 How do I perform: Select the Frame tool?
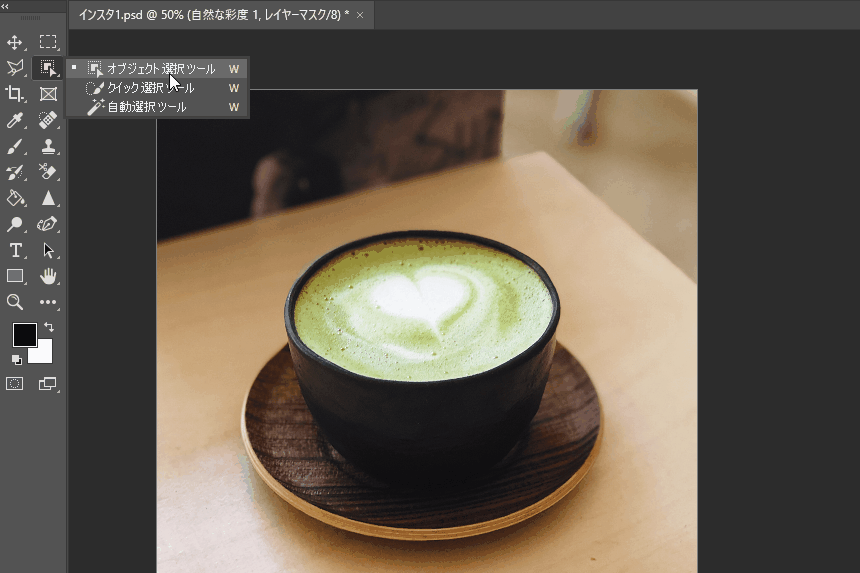[48, 94]
